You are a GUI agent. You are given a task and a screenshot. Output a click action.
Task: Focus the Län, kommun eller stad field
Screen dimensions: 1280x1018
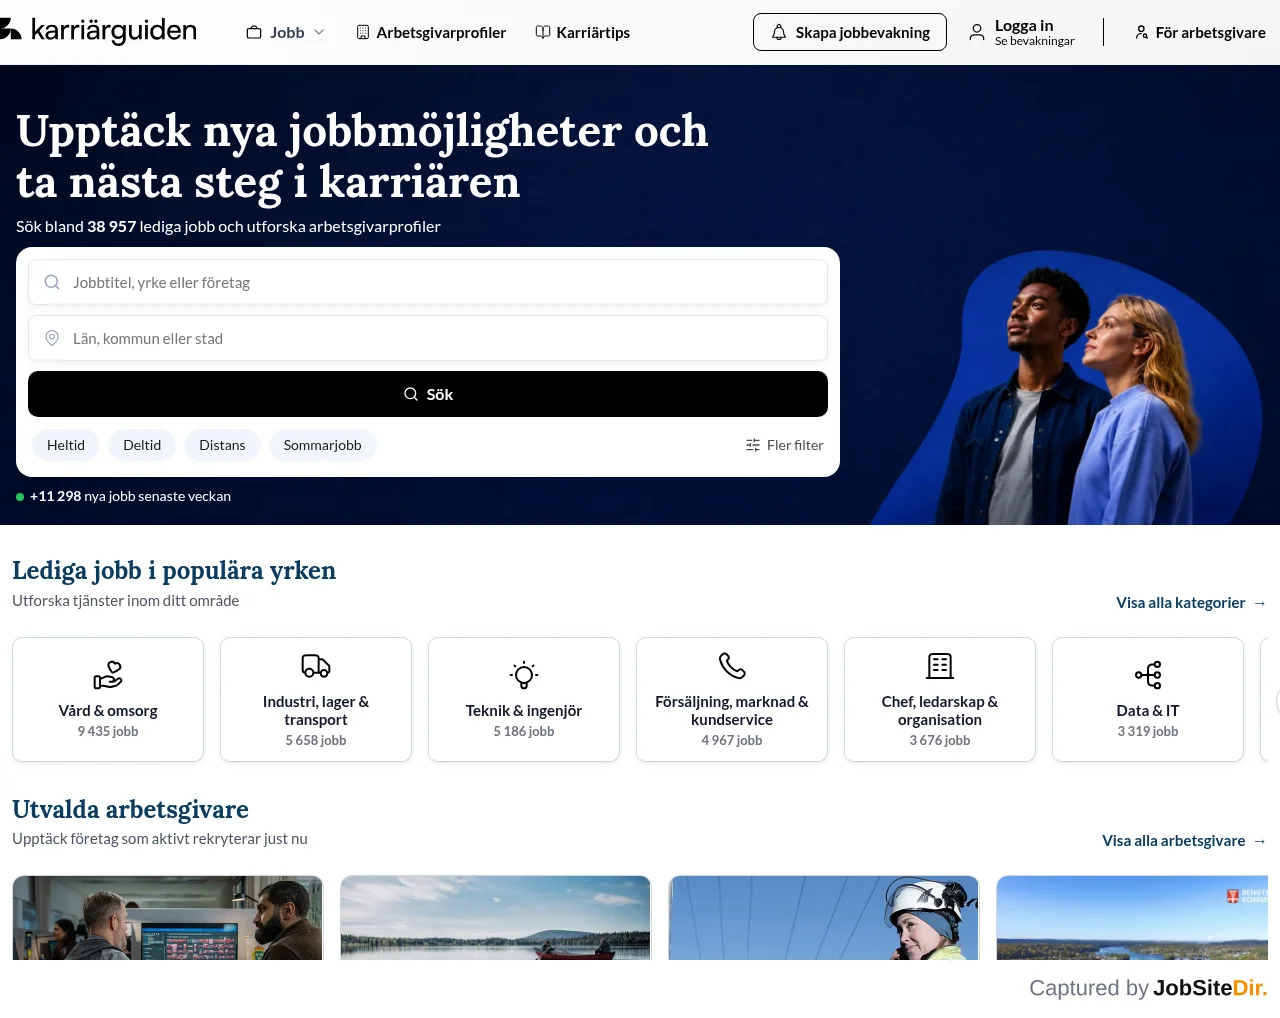[428, 338]
